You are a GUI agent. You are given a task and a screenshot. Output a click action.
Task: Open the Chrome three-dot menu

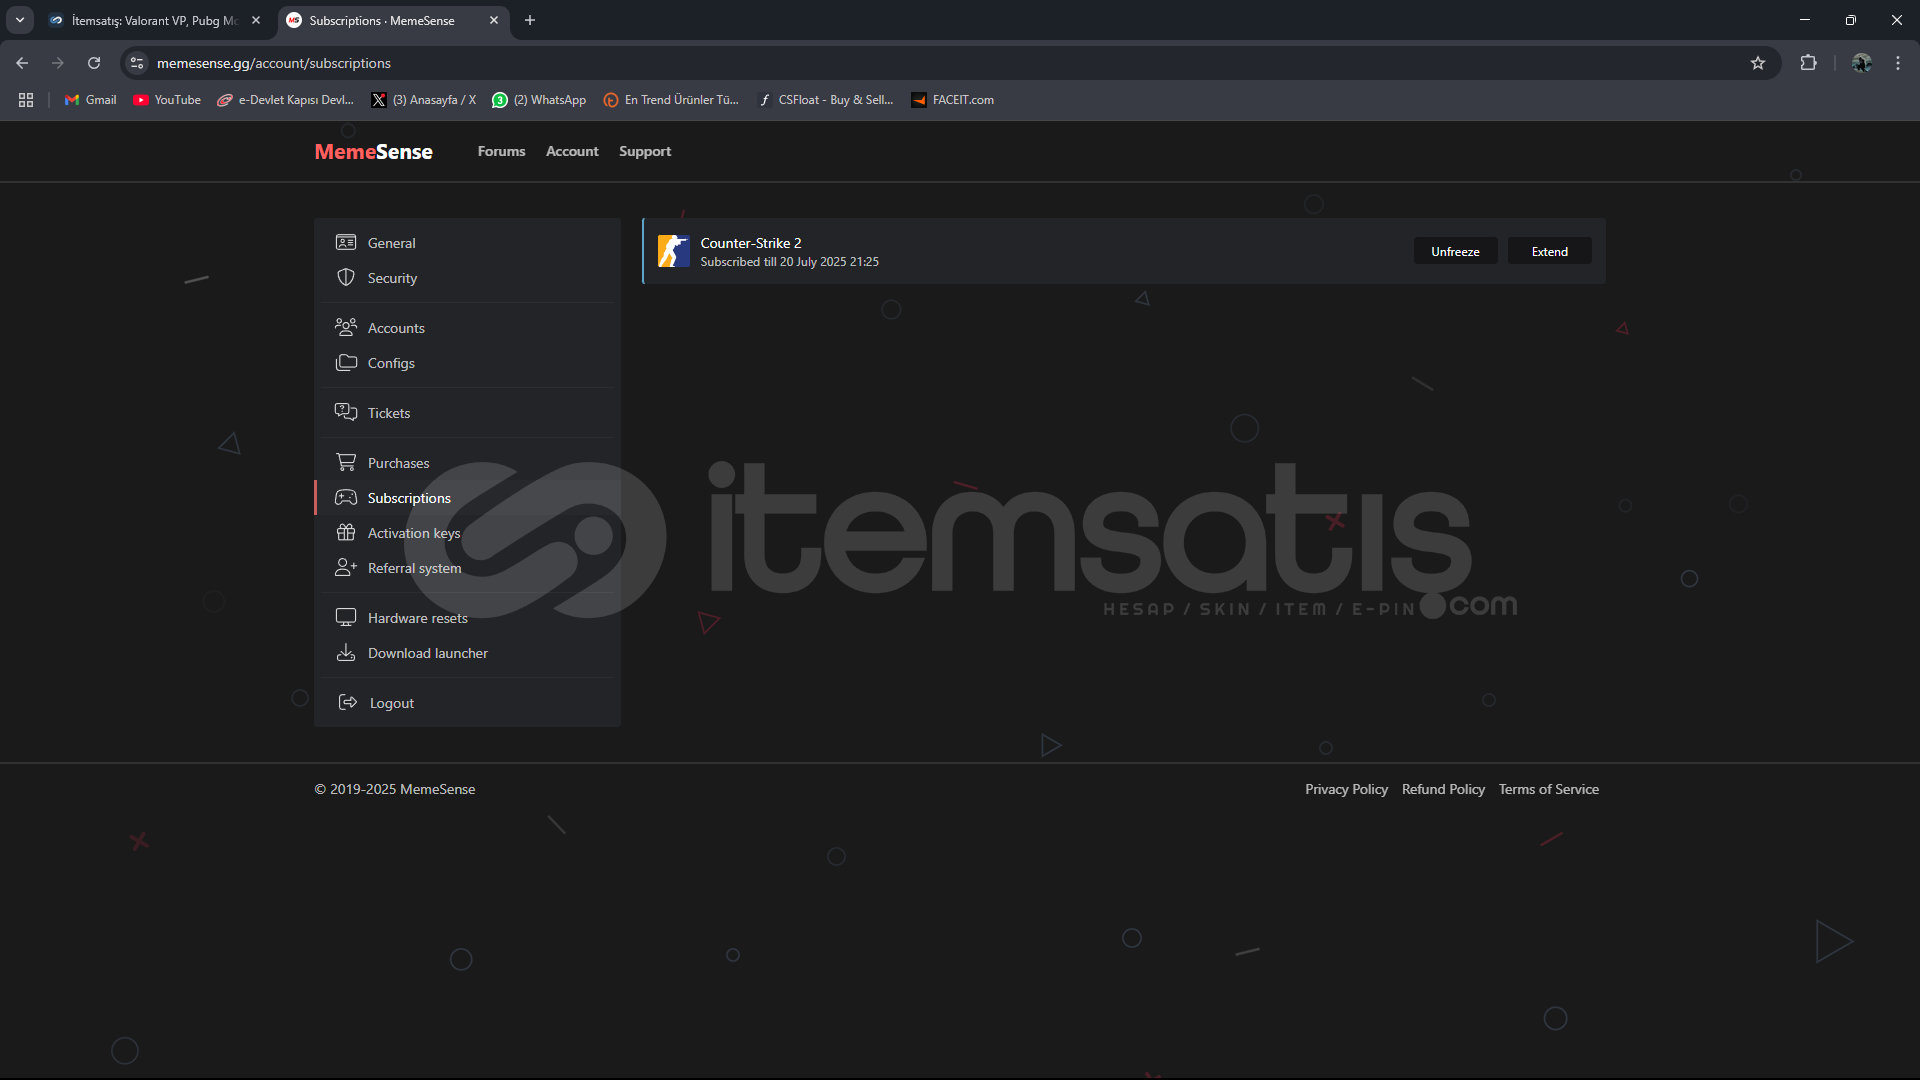click(x=1898, y=63)
